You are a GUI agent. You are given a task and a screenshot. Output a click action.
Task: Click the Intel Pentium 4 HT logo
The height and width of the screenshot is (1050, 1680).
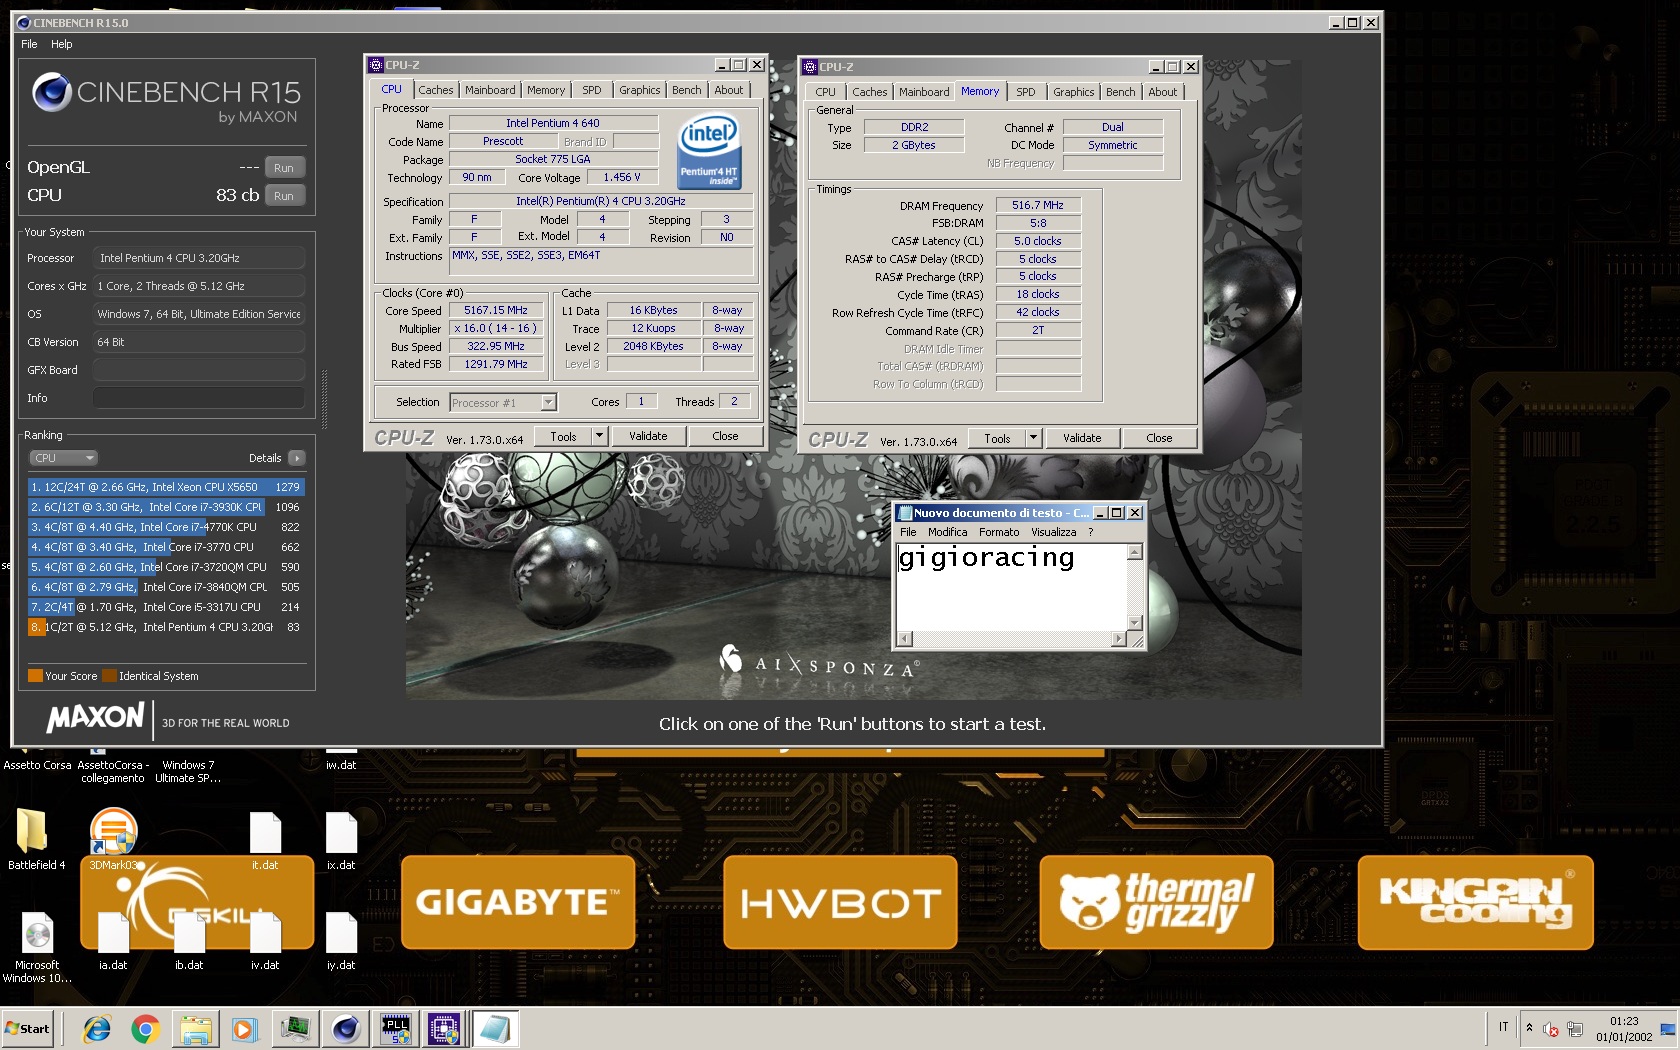(x=709, y=151)
